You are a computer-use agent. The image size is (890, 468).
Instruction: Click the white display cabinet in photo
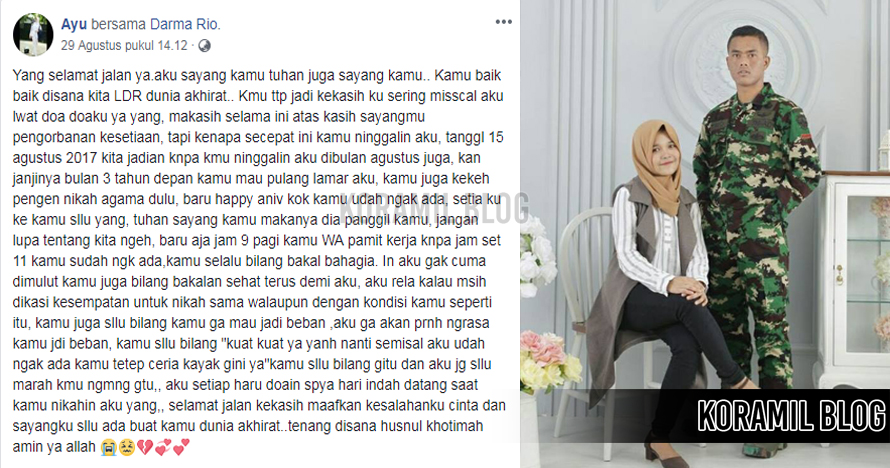[x=853, y=280]
